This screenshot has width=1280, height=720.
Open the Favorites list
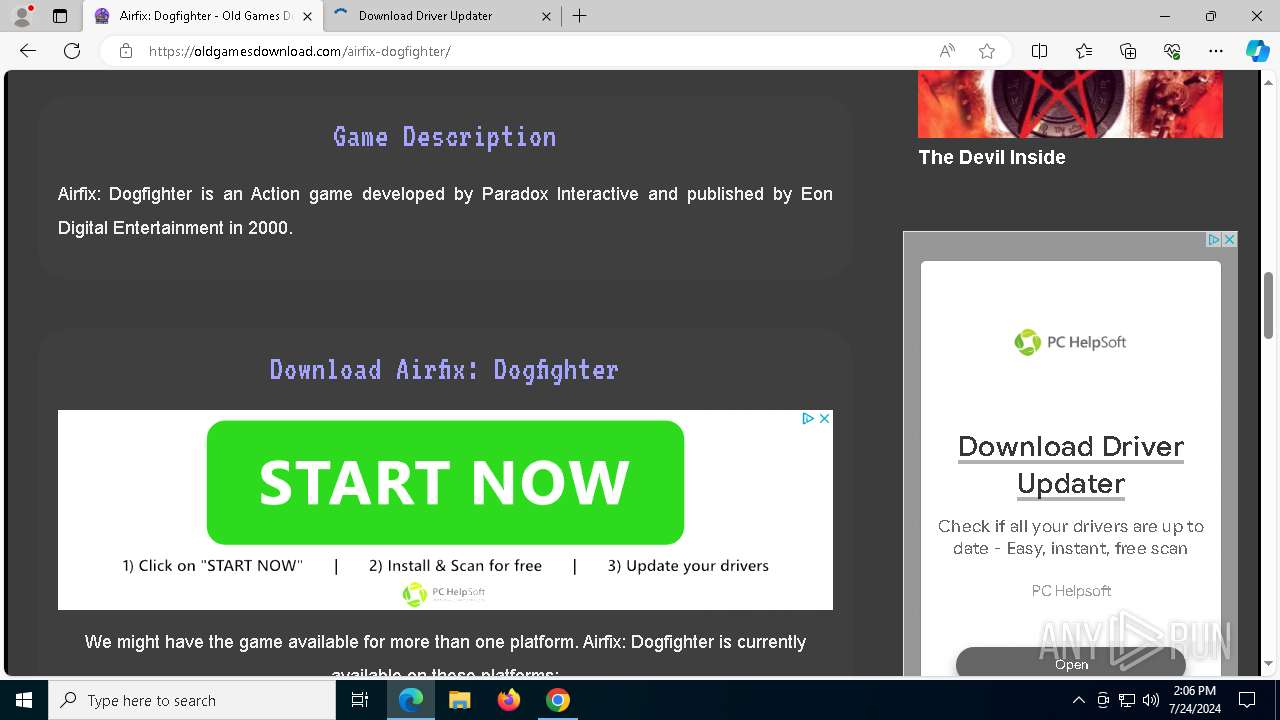1084,51
